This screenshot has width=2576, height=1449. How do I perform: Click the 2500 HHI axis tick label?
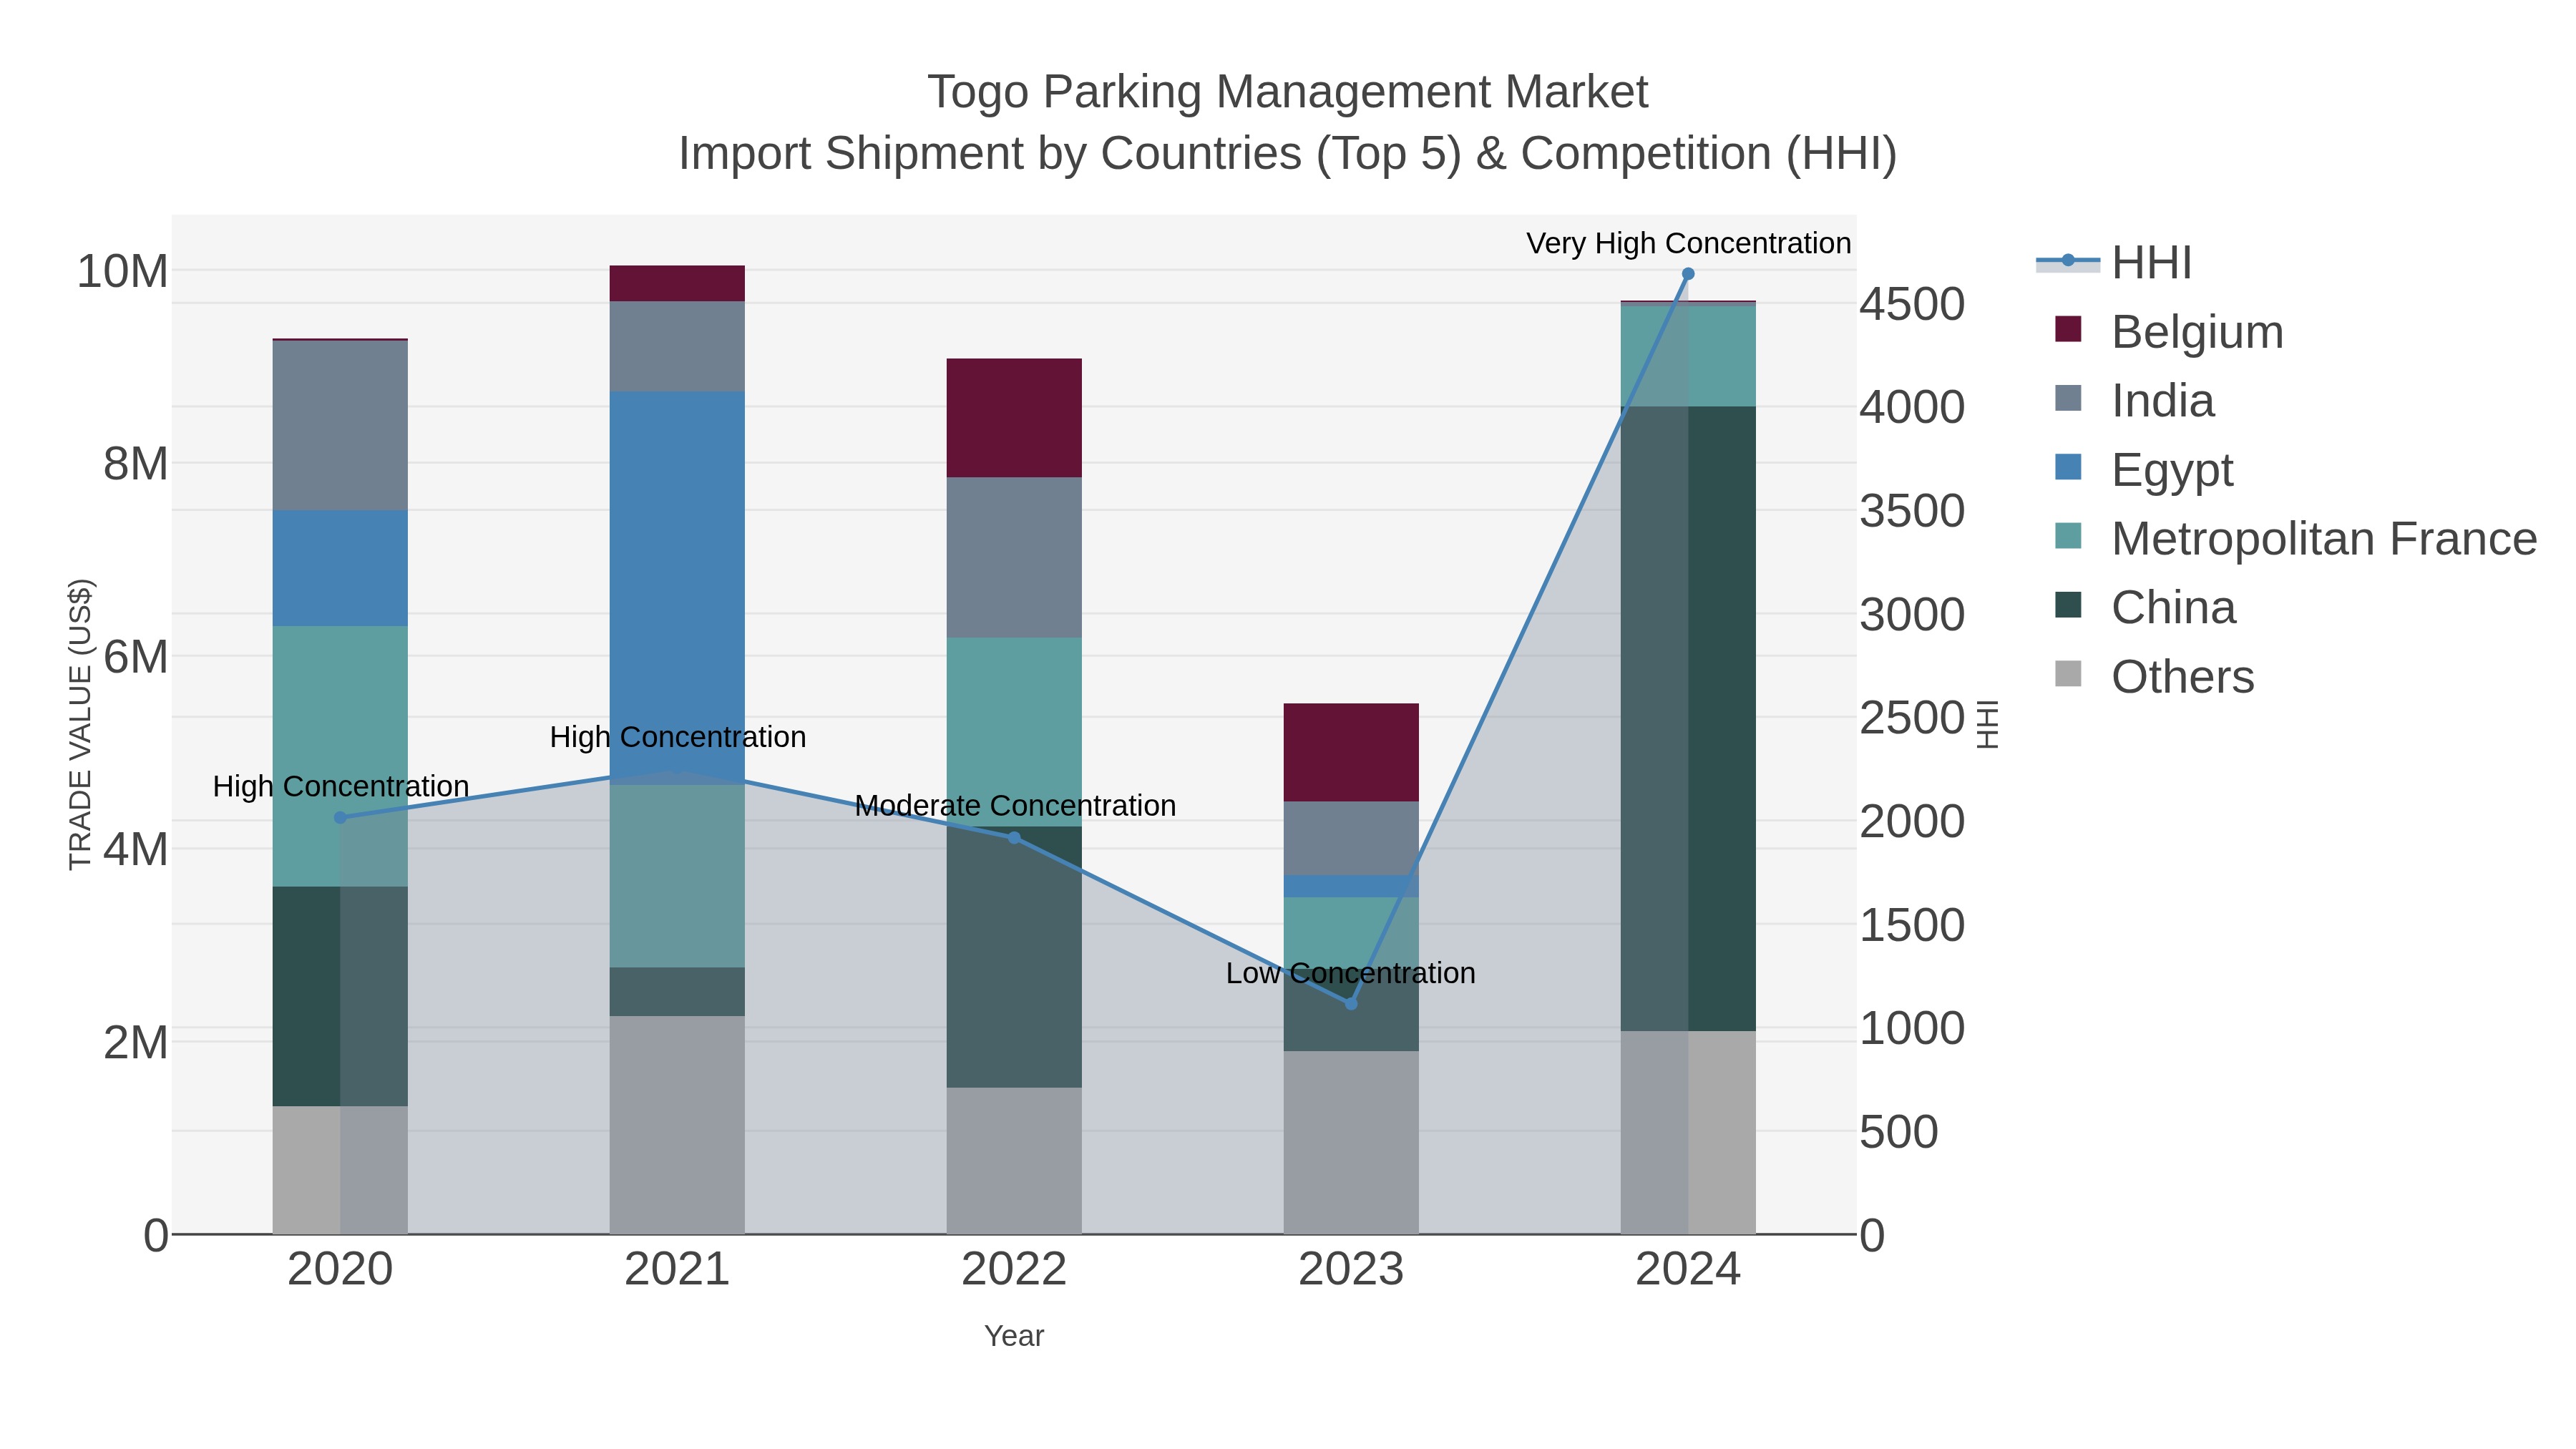pyautogui.click(x=1912, y=718)
